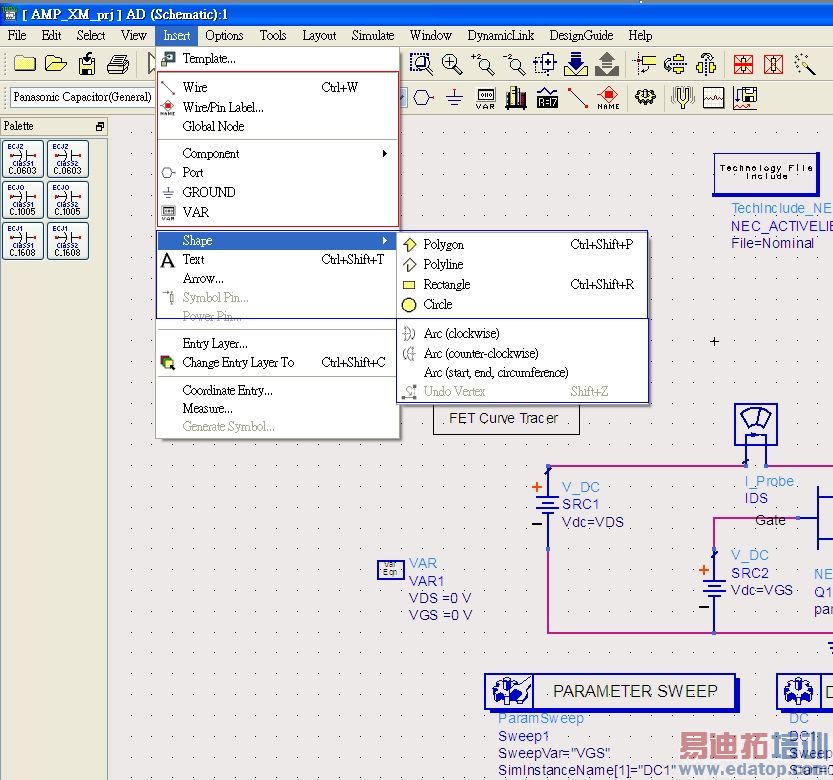Open the Simulate menu
The image size is (833, 780).
[x=372, y=35]
